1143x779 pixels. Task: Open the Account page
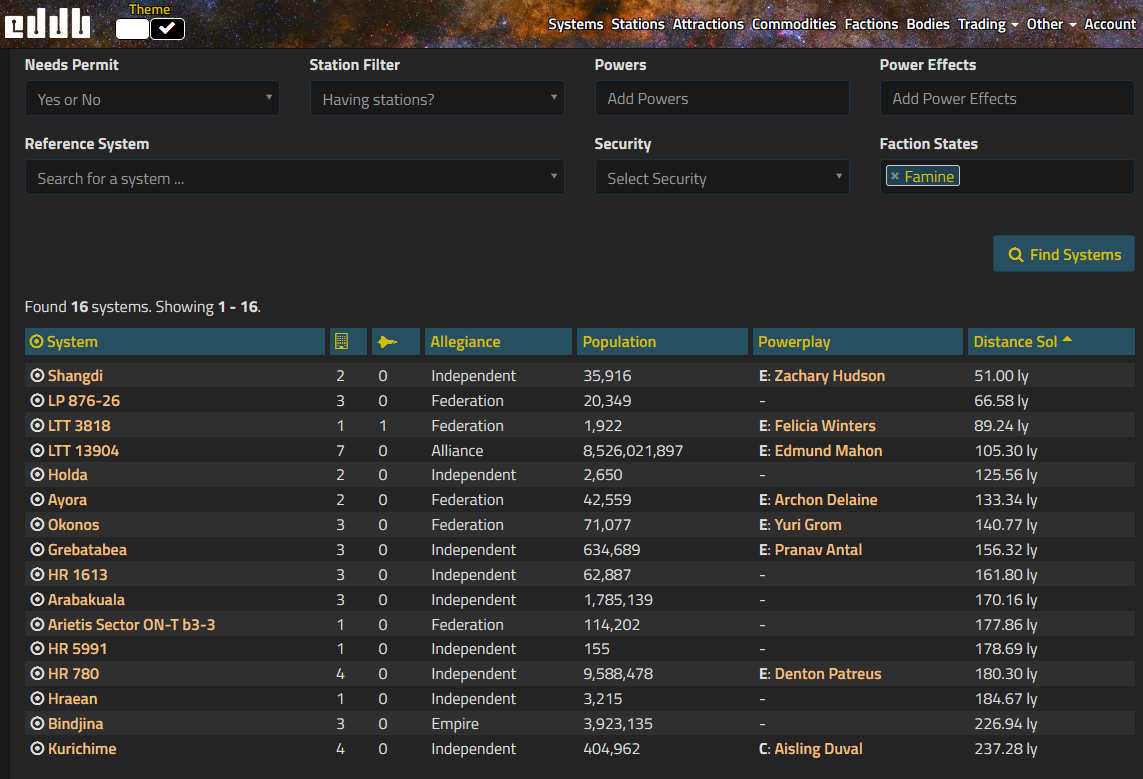coord(1109,24)
